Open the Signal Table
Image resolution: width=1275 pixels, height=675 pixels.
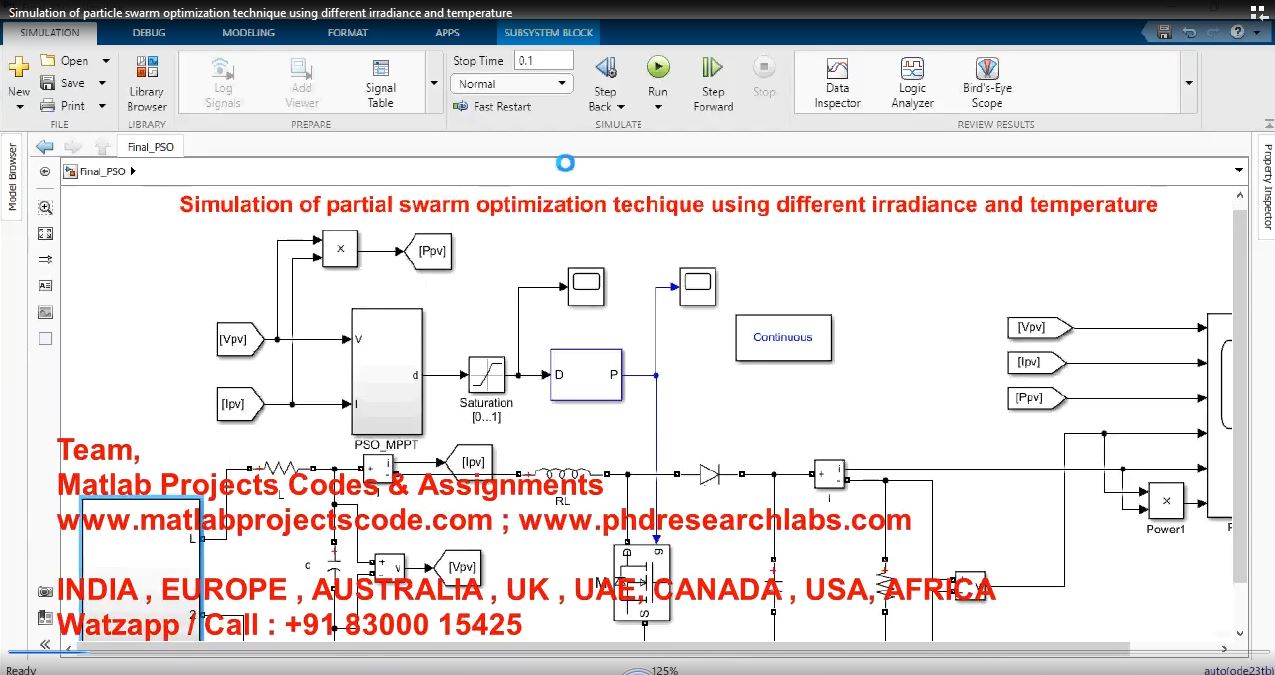pos(380,84)
